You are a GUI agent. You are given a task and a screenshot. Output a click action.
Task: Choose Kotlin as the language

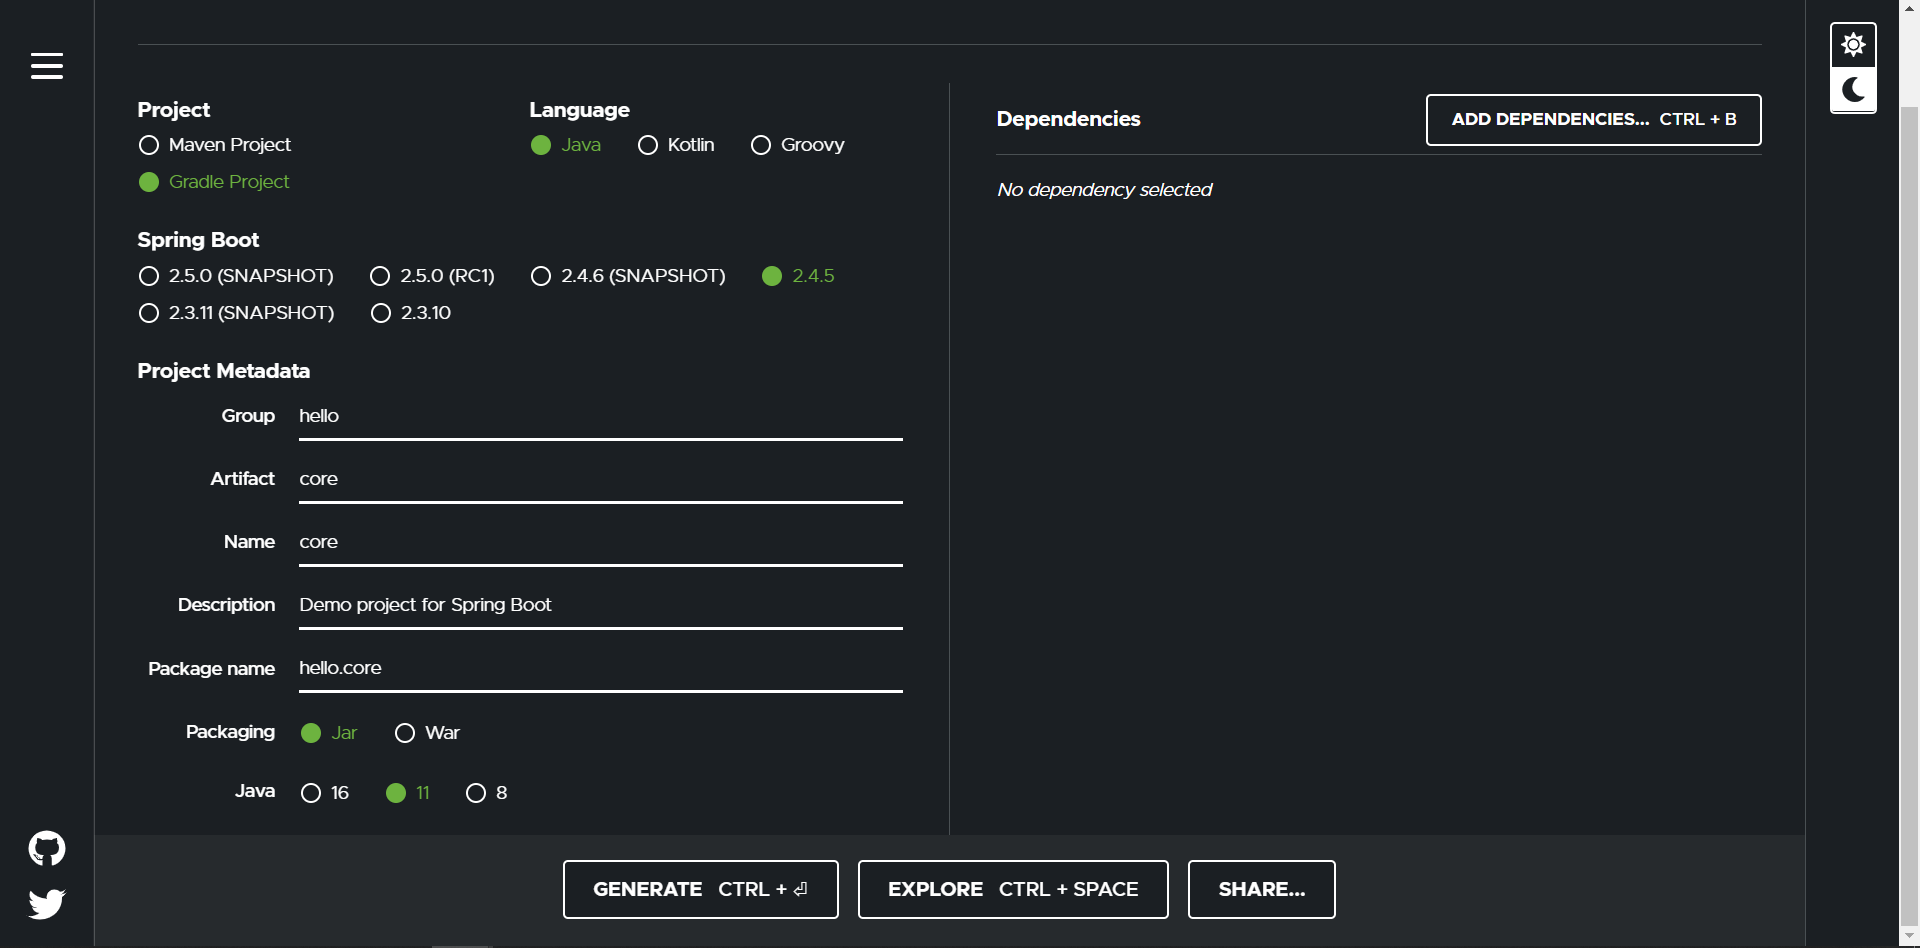coord(676,145)
